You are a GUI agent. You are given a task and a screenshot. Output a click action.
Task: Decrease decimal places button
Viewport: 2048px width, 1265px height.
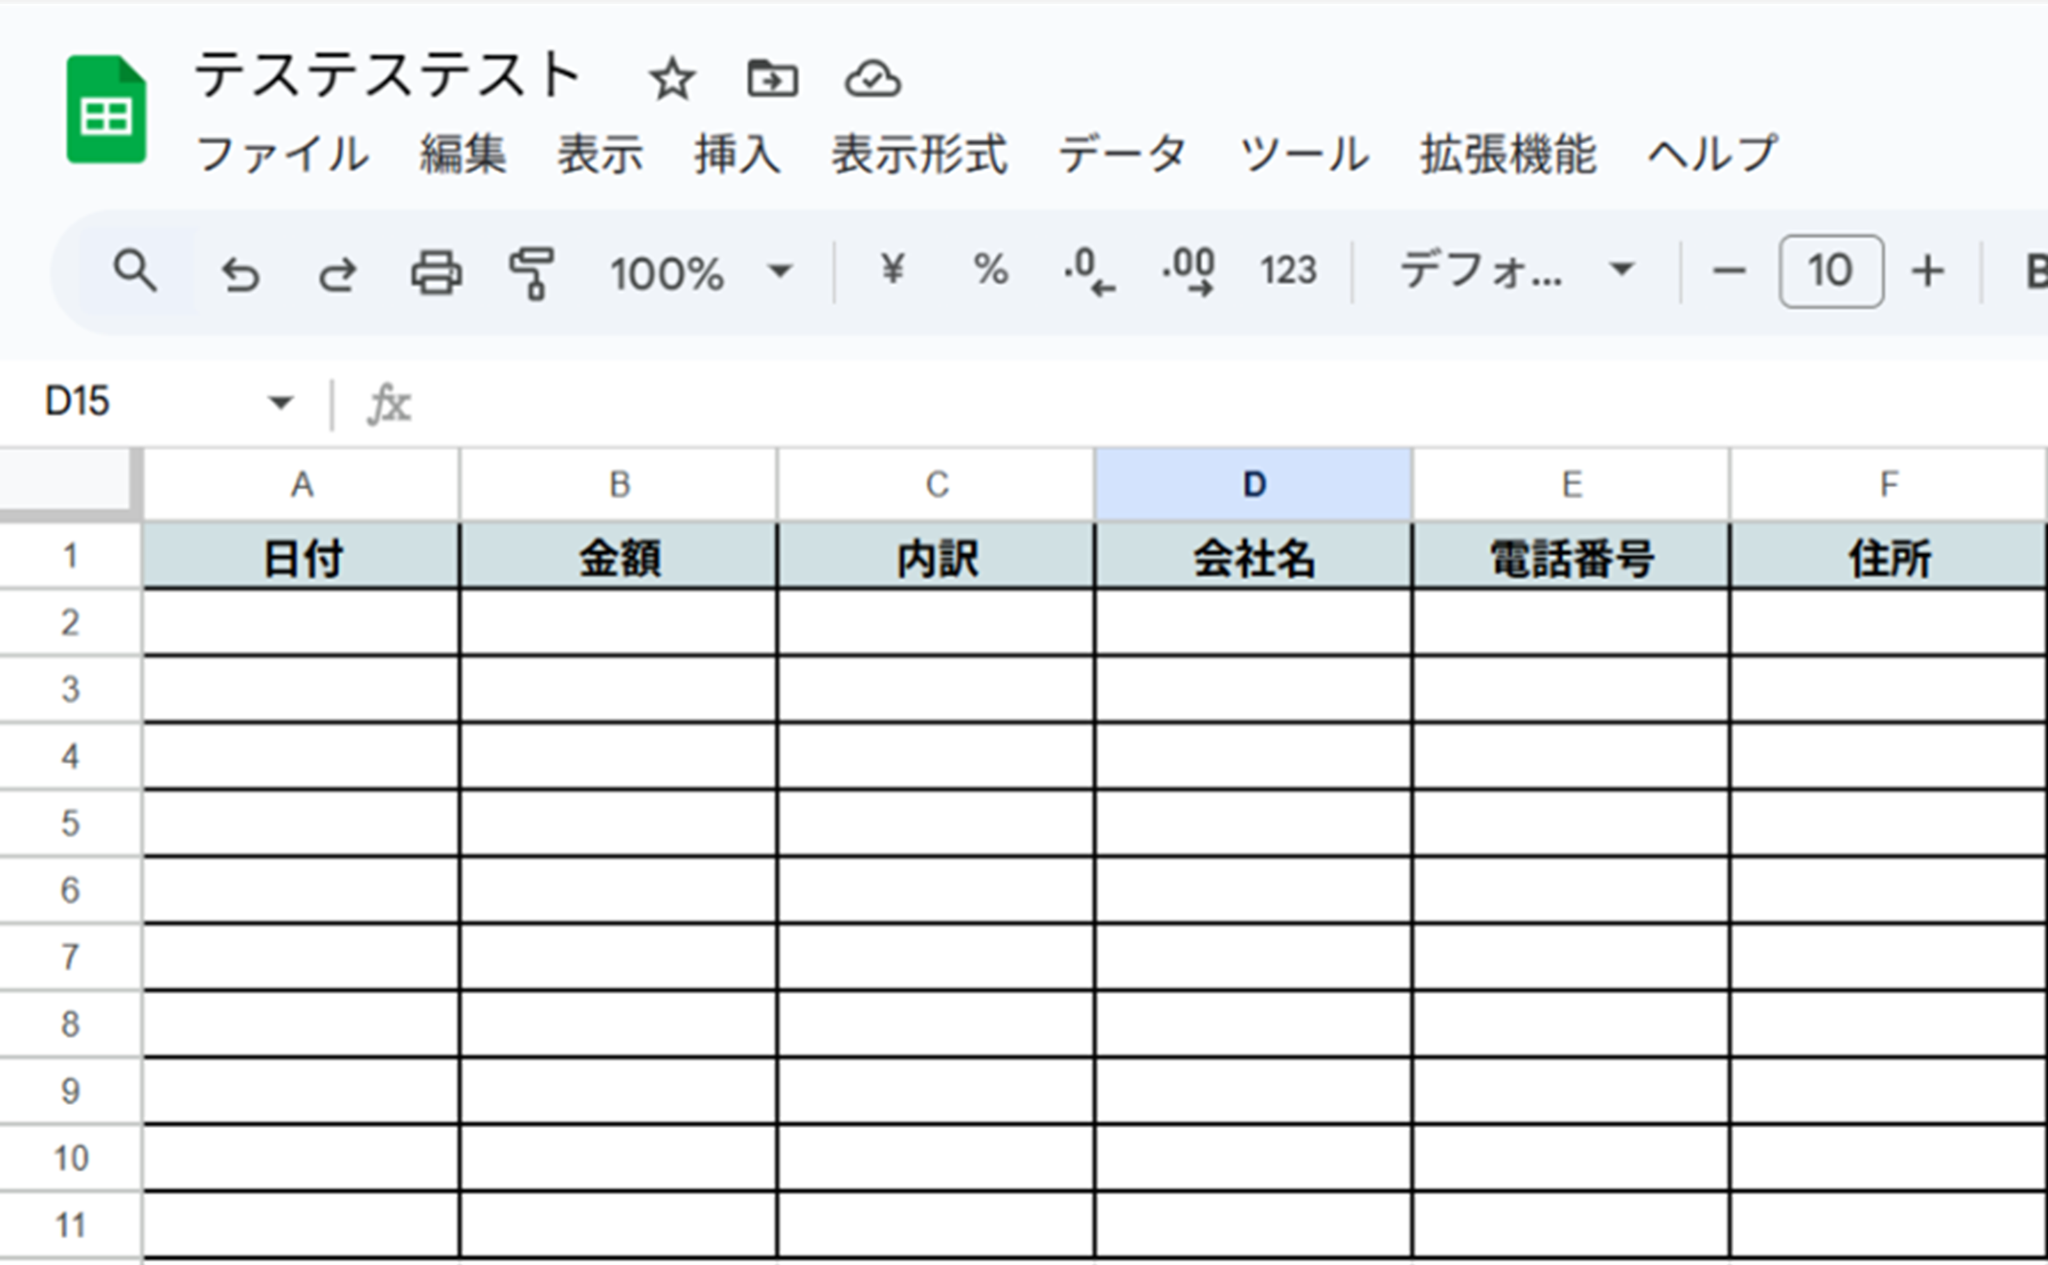[1088, 272]
